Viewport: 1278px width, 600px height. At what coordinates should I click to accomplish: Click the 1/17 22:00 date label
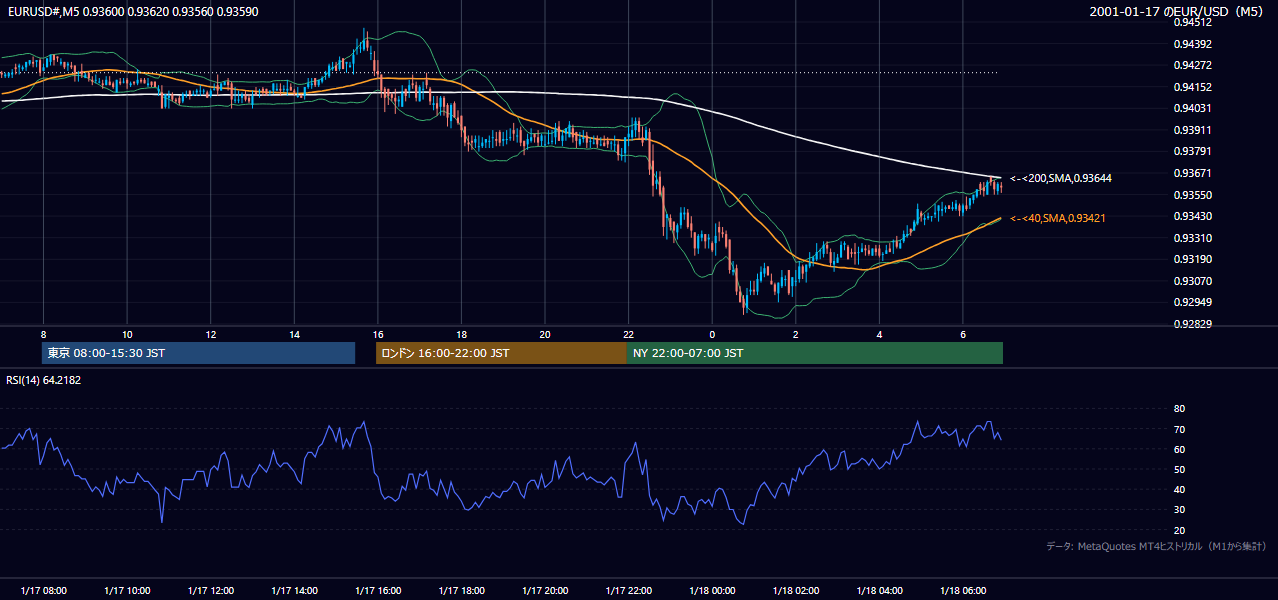coord(628,590)
